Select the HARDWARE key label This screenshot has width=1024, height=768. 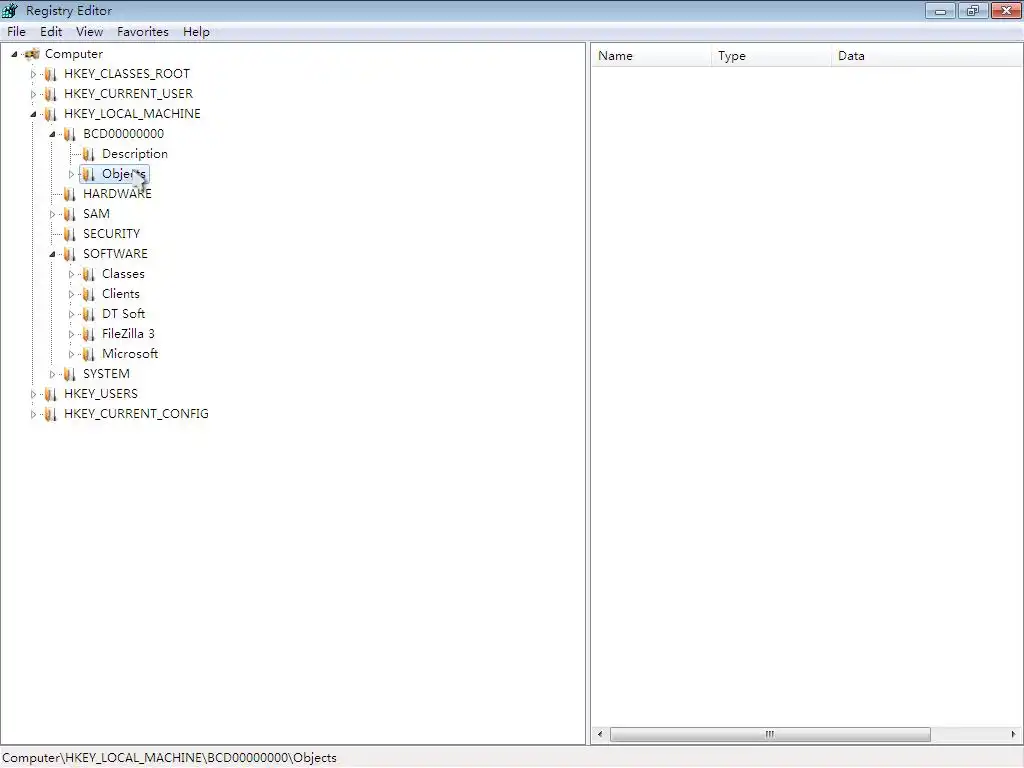(117, 194)
